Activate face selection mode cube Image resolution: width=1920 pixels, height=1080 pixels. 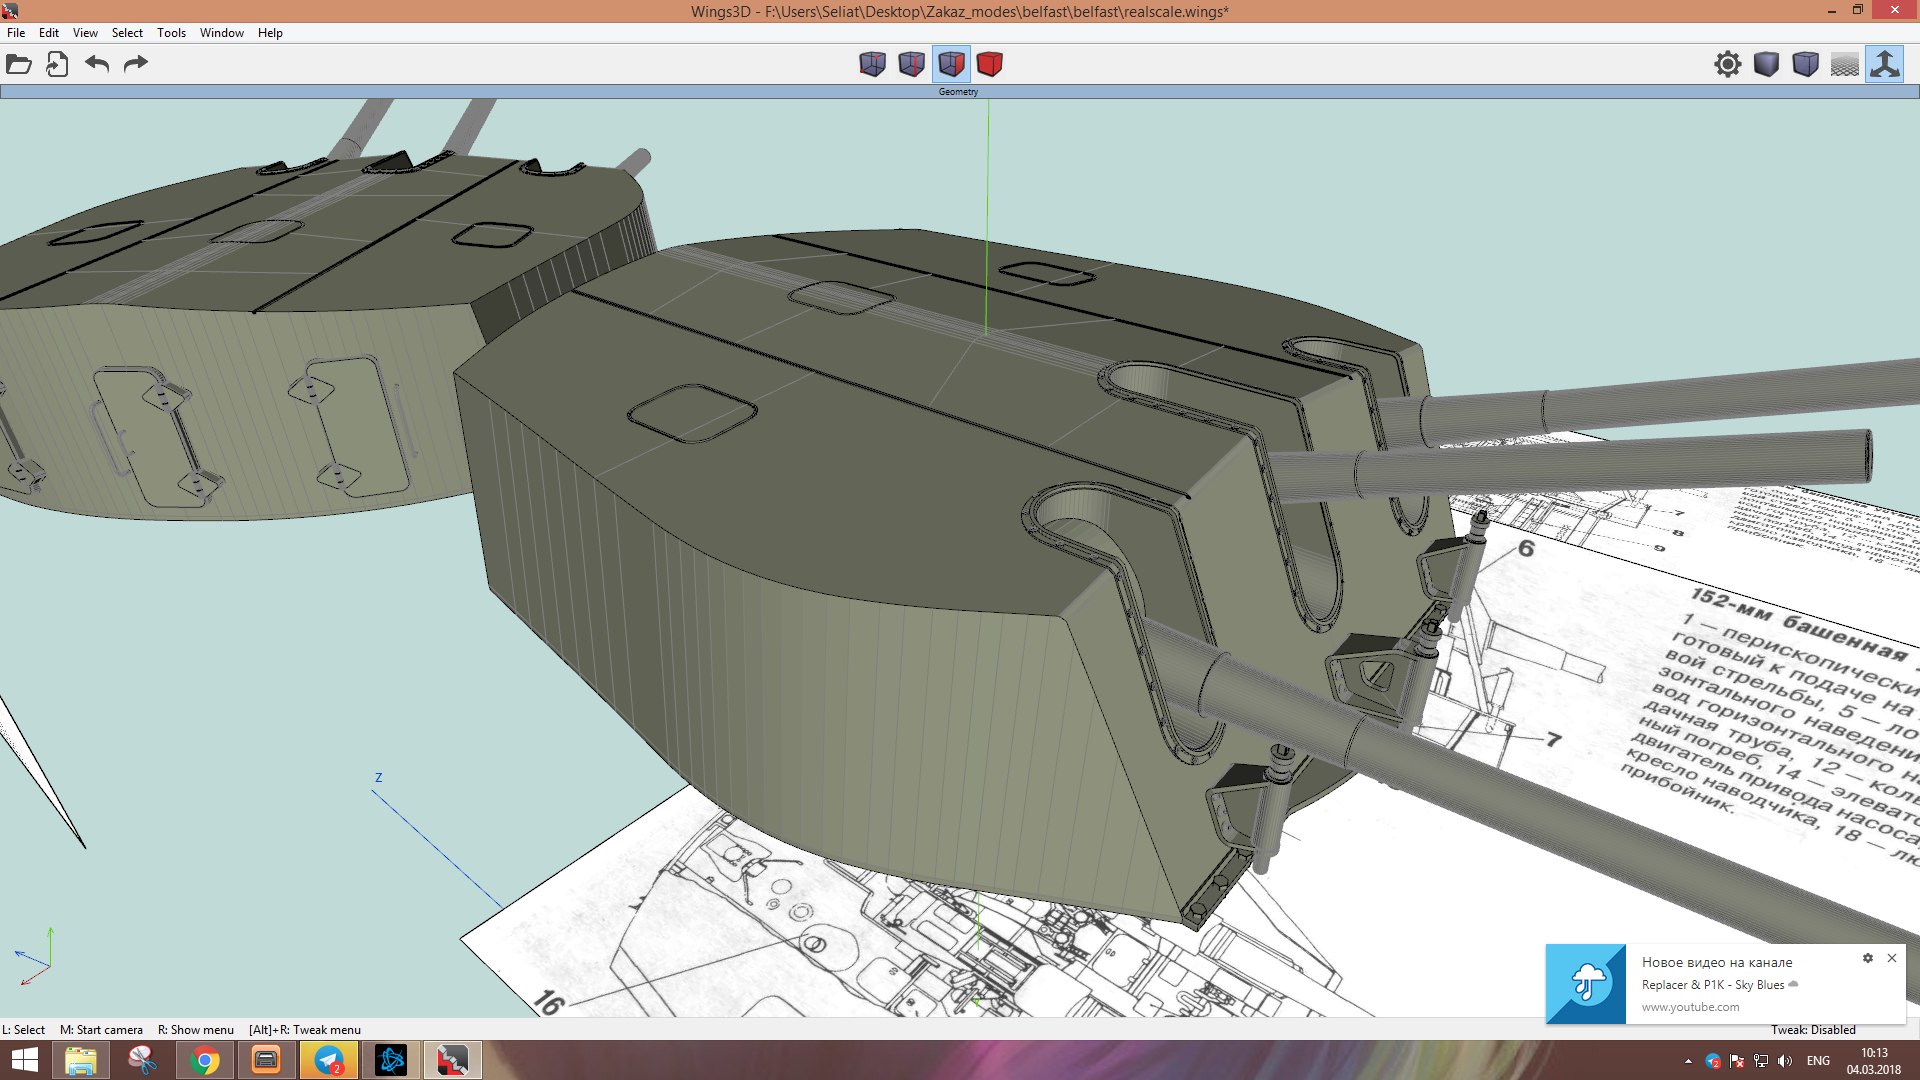[x=951, y=64]
